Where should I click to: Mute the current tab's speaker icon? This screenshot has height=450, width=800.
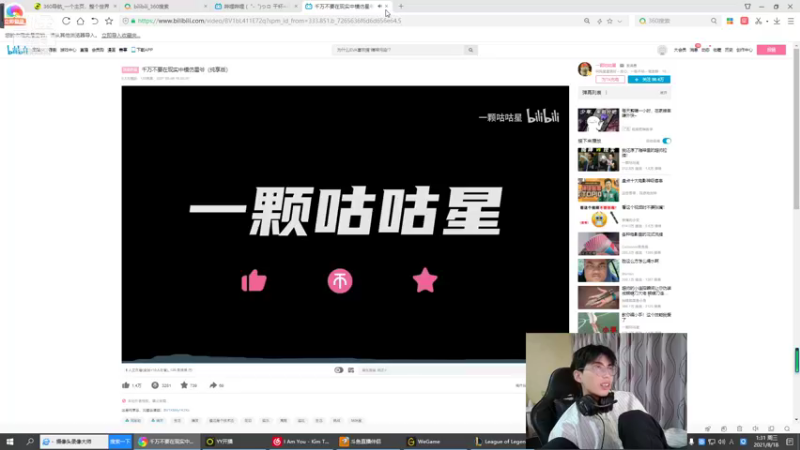pos(379,6)
